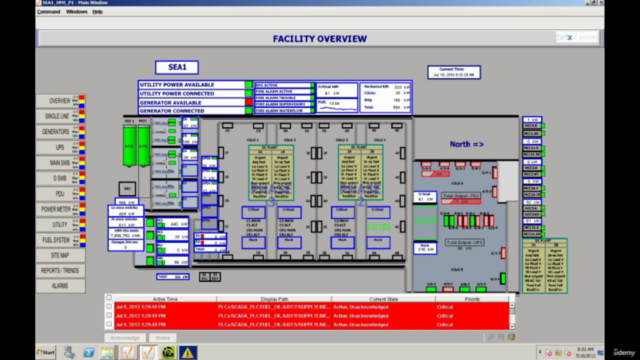Click the brown package icon under alarms
Viewport: 640px width, 360px height.
pos(511,337)
